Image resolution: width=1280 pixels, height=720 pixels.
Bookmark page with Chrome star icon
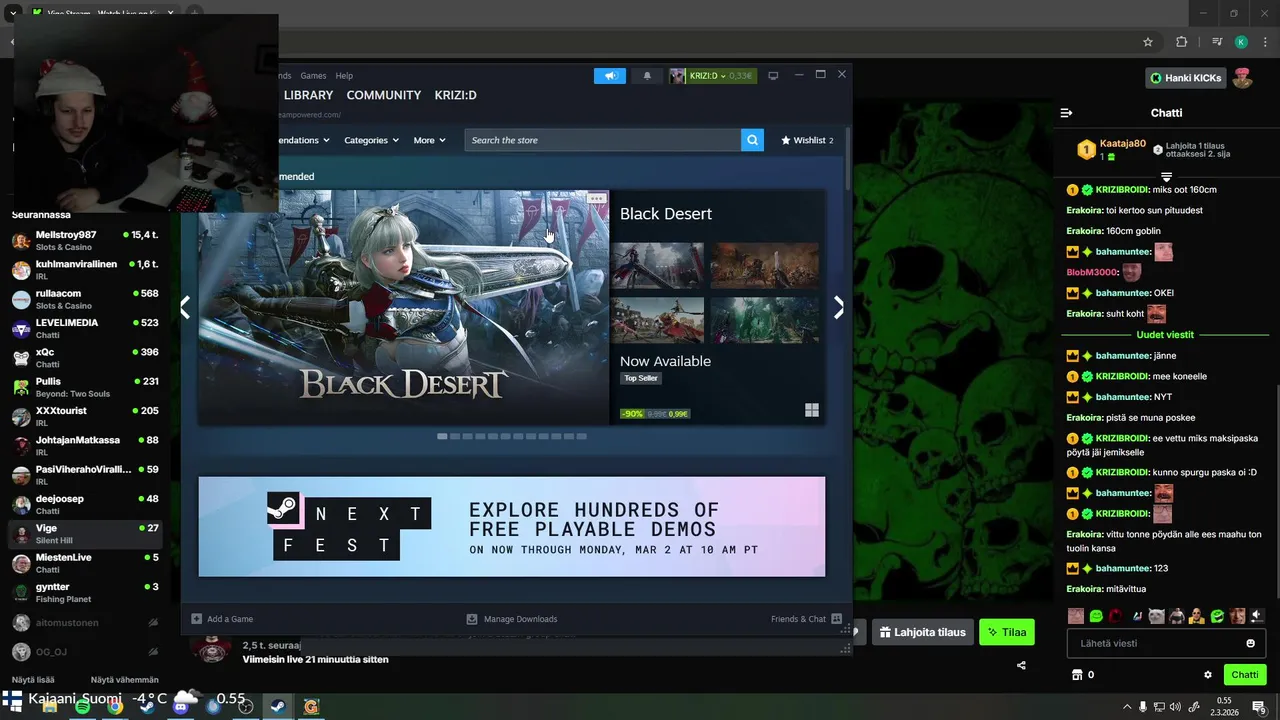[1148, 42]
